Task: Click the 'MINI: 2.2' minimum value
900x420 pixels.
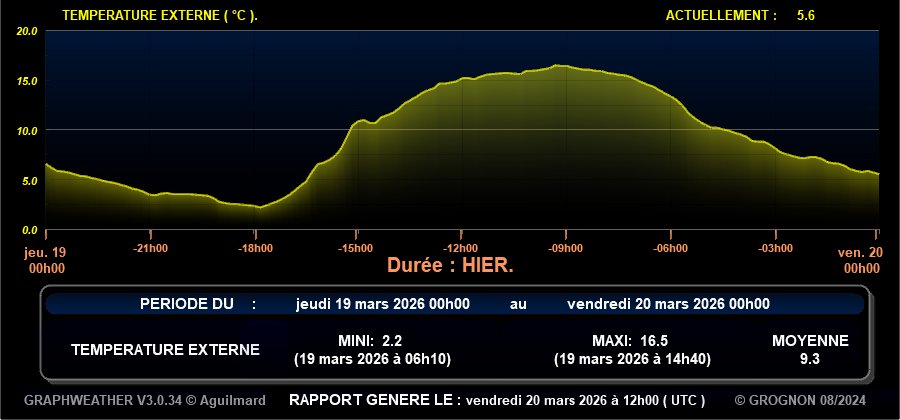Action: (371, 340)
